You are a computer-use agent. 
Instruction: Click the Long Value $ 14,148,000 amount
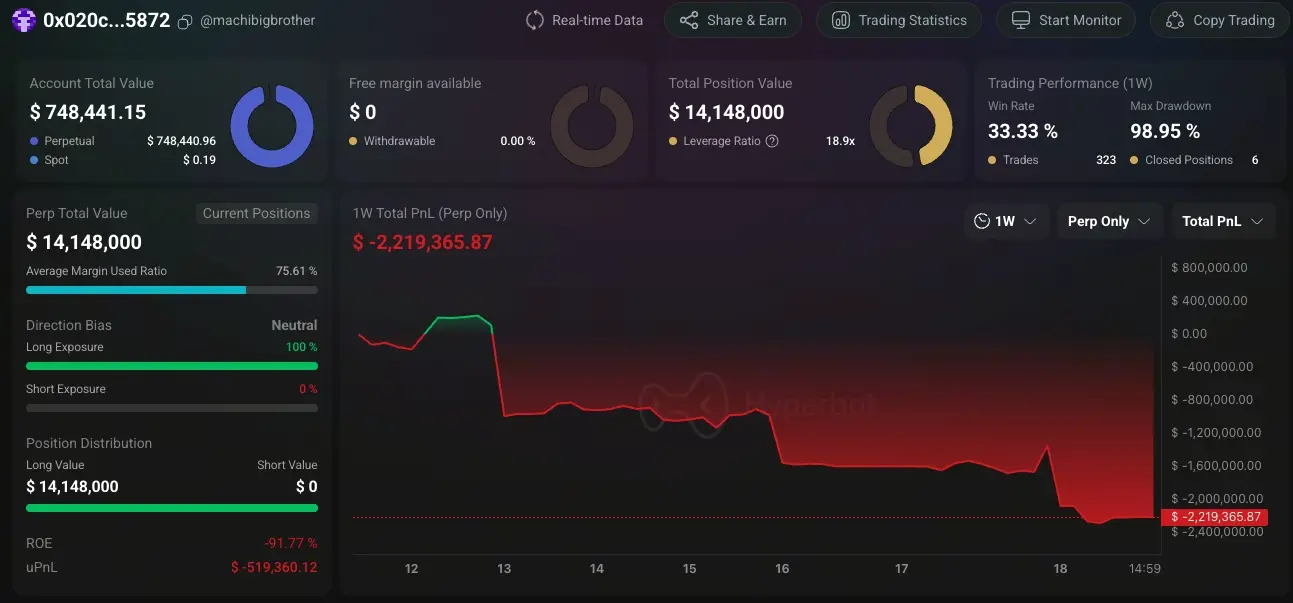pos(72,487)
